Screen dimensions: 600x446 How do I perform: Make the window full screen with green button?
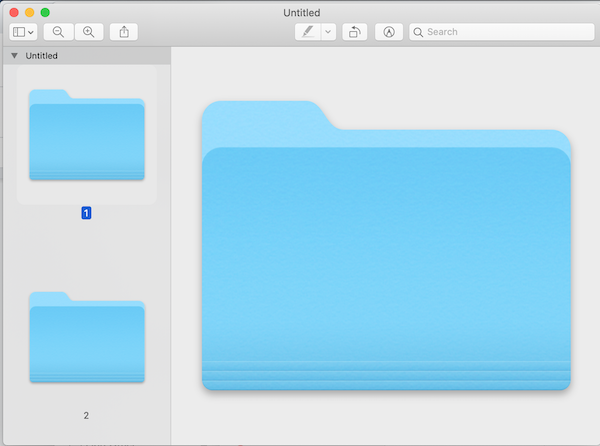[x=45, y=13]
